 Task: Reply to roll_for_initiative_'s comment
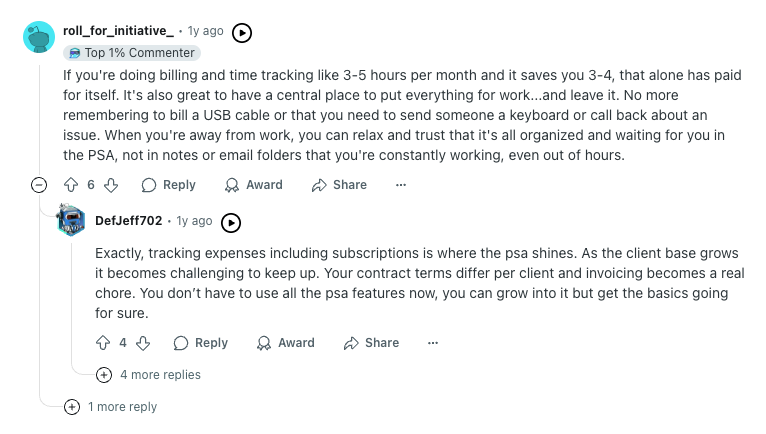tap(169, 185)
